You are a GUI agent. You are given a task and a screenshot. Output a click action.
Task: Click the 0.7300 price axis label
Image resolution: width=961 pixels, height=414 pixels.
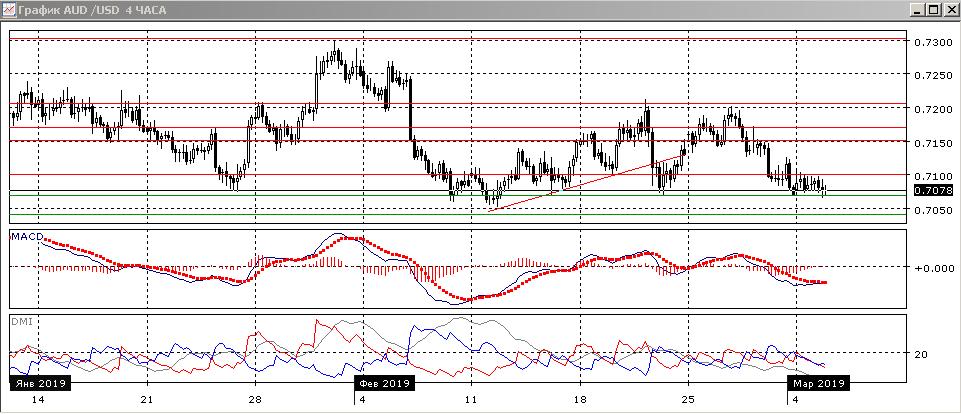click(929, 43)
